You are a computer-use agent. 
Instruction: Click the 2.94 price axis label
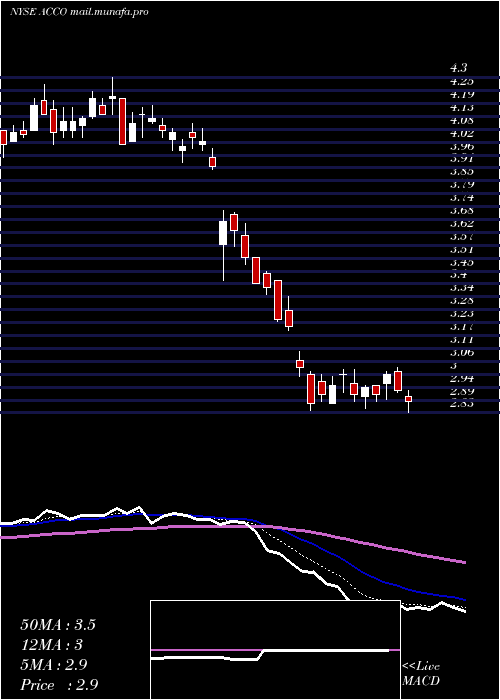[462, 379]
